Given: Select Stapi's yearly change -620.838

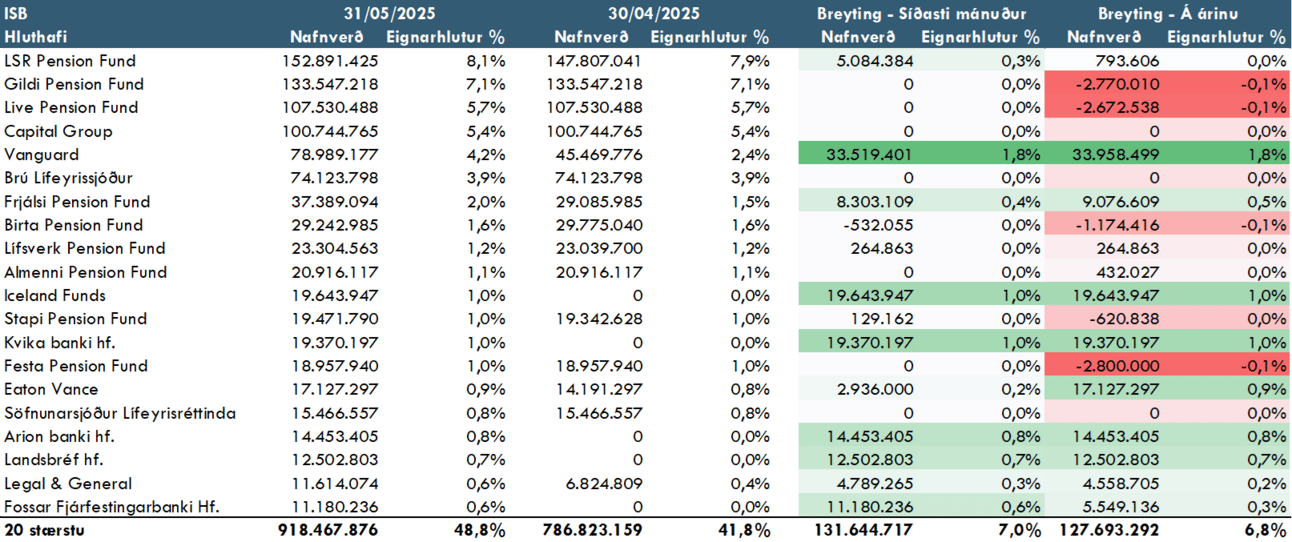Looking at the screenshot, I should (x=1126, y=319).
